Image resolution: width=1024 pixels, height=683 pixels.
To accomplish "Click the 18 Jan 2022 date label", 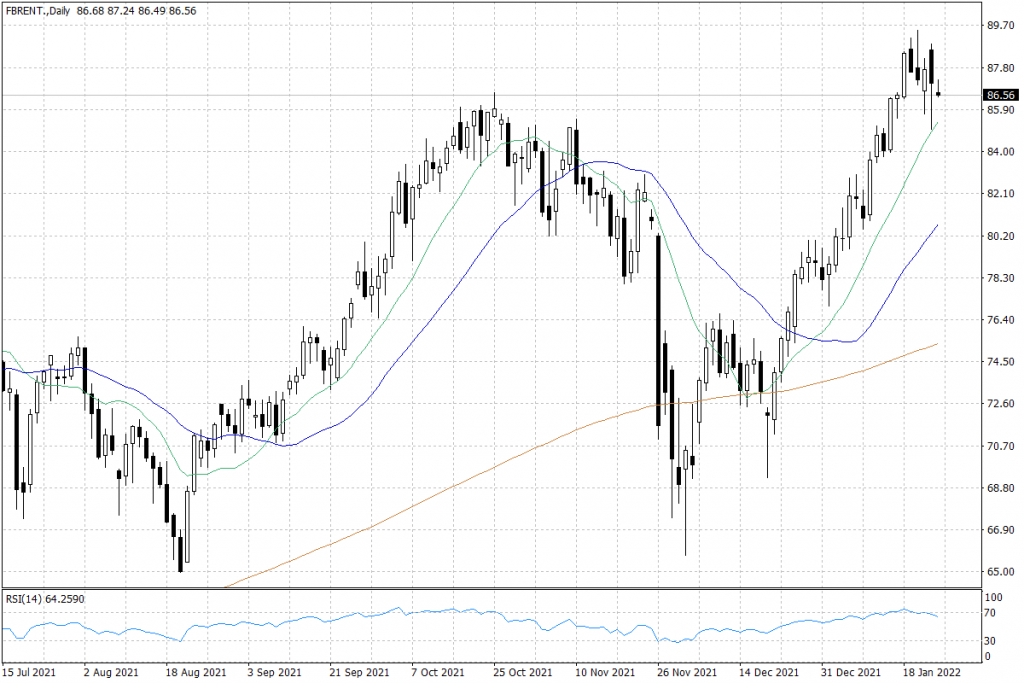I will (x=932, y=673).
